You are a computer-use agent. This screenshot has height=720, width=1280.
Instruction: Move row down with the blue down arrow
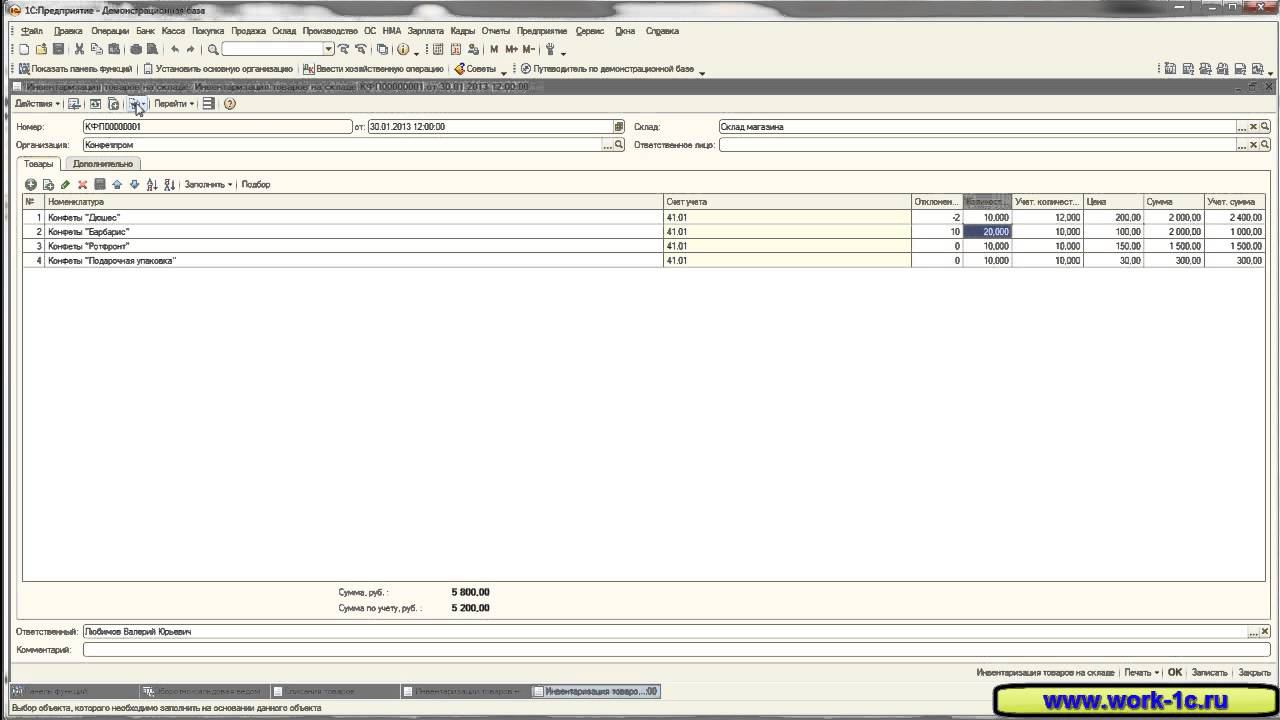(135, 184)
